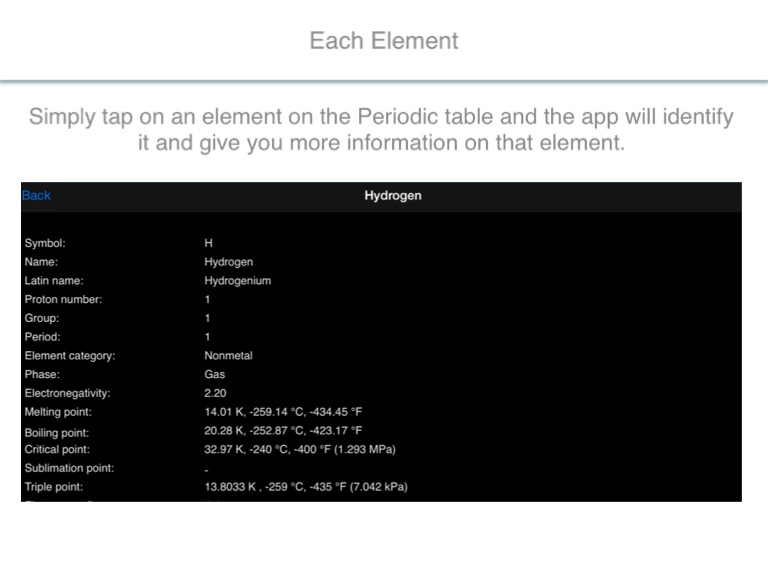This screenshot has width=768, height=561.
Task: Select the Proton number row label
Action: click(x=63, y=299)
